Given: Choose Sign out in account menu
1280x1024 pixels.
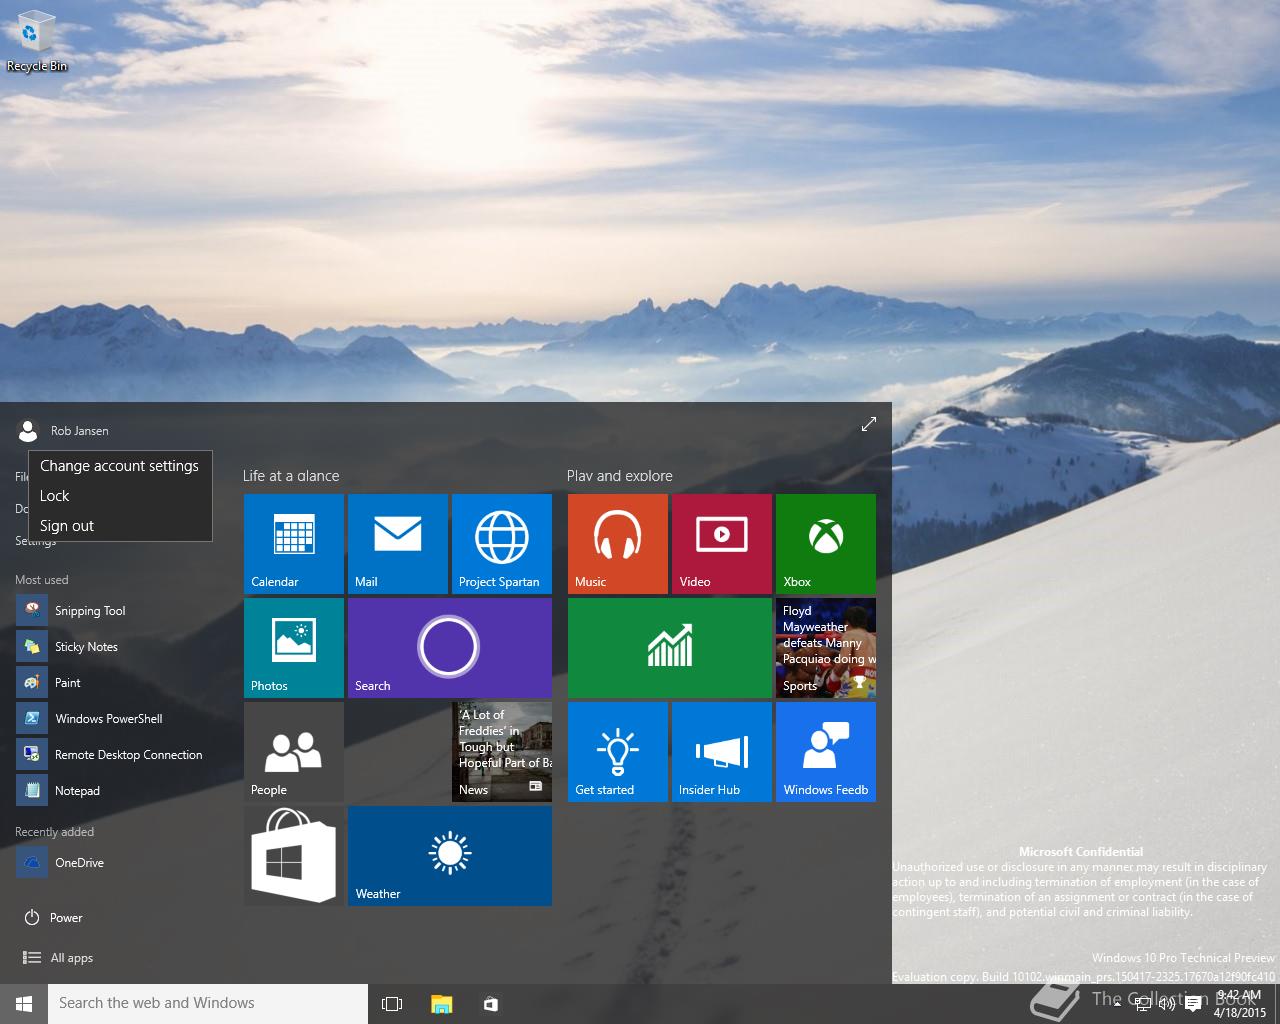Looking at the screenshot, I should click(67, 526).
